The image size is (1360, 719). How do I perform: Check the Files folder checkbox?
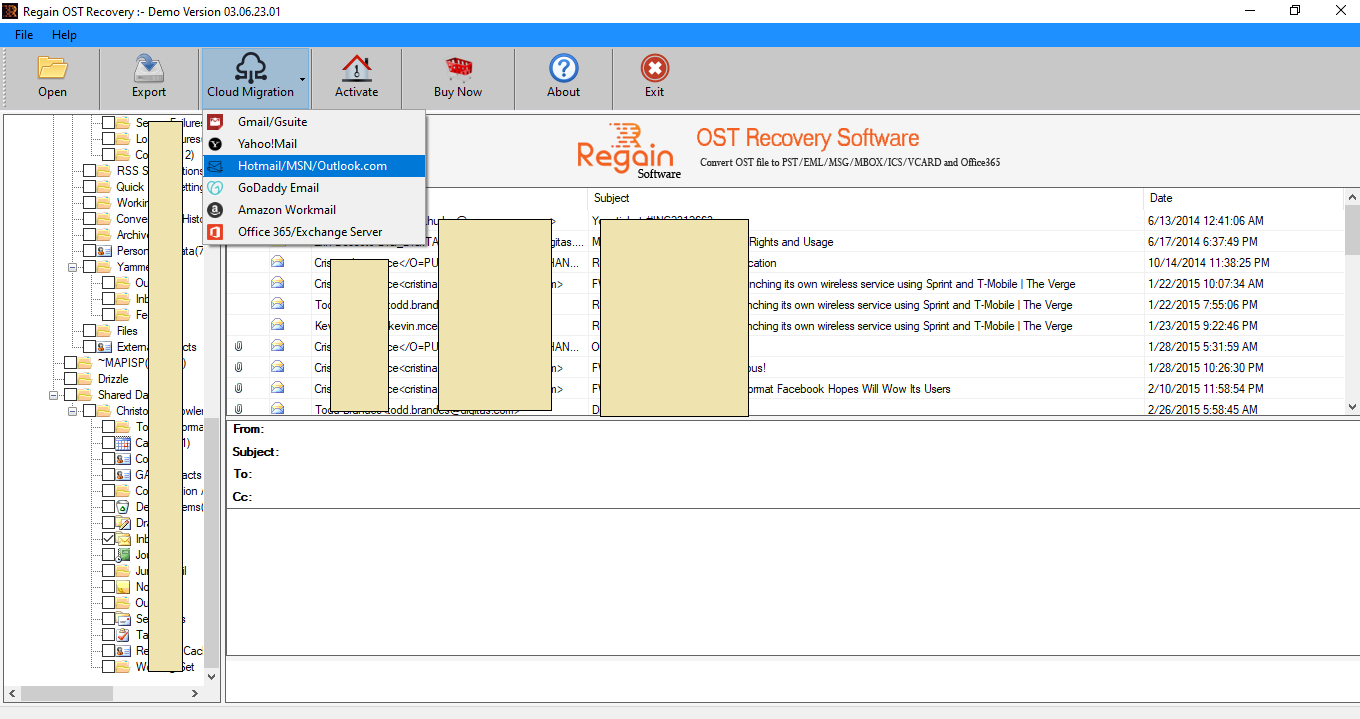90,331
